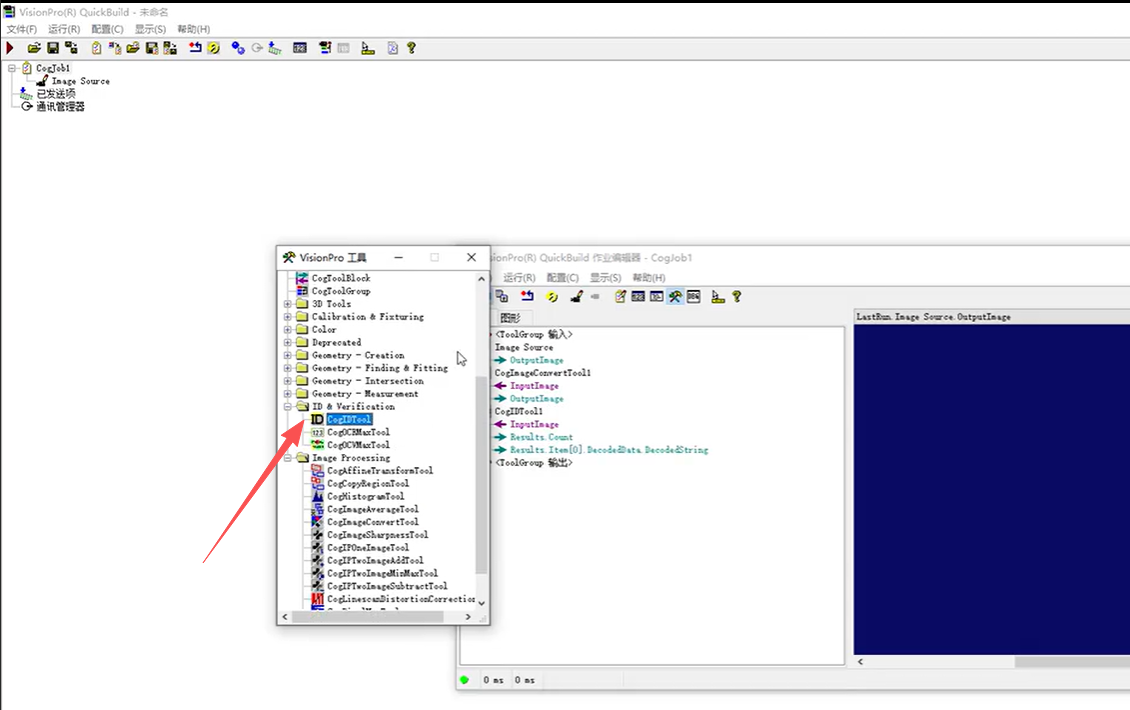This screenshot has width=1130, height=710.
Task: Click the yellow circular run-continuous icon in main toolbar
Action: [x=213, y=48]
